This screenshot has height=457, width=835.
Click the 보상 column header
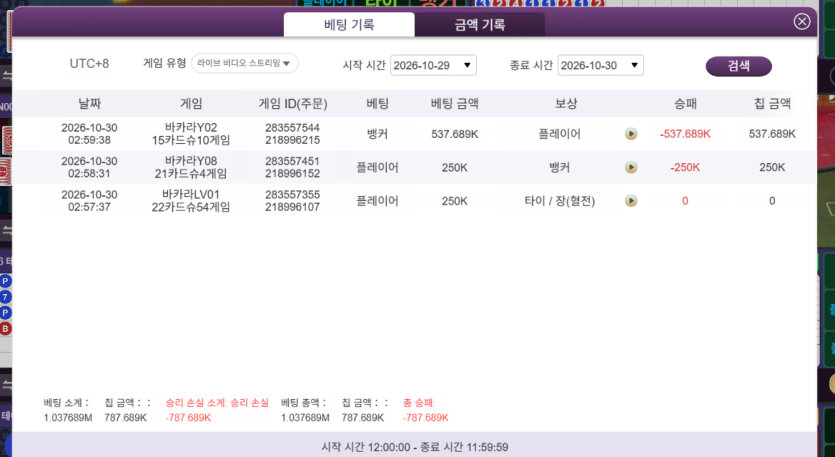click(566, 103)
